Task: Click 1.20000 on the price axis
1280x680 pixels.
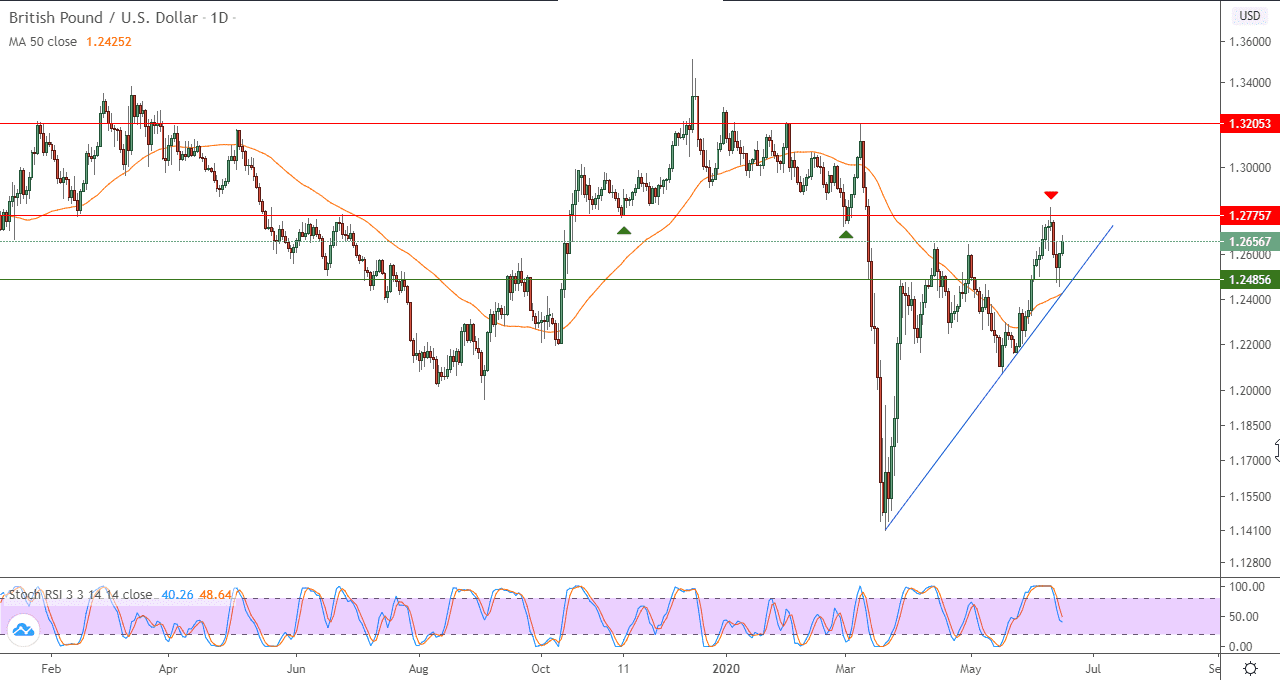Action: click(1250, 390)
